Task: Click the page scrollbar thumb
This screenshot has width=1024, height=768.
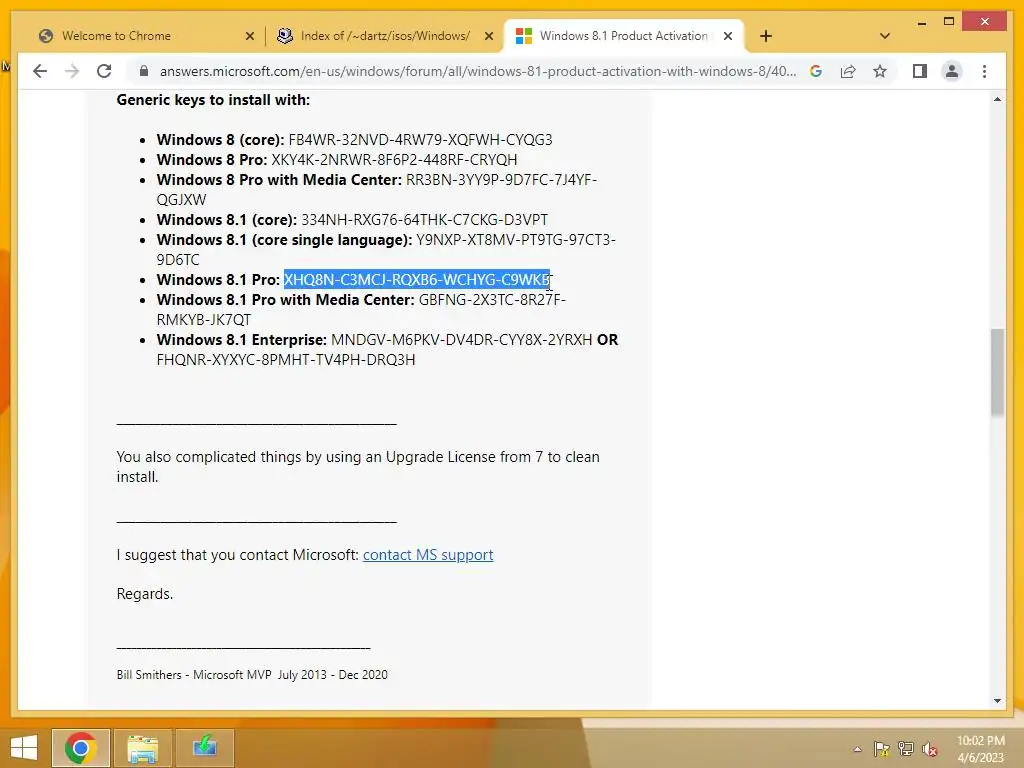Action: tap(997, 372)
